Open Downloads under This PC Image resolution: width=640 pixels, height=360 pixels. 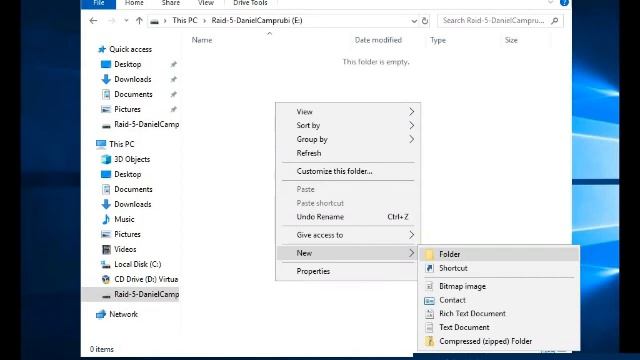[x=133, y=204]
